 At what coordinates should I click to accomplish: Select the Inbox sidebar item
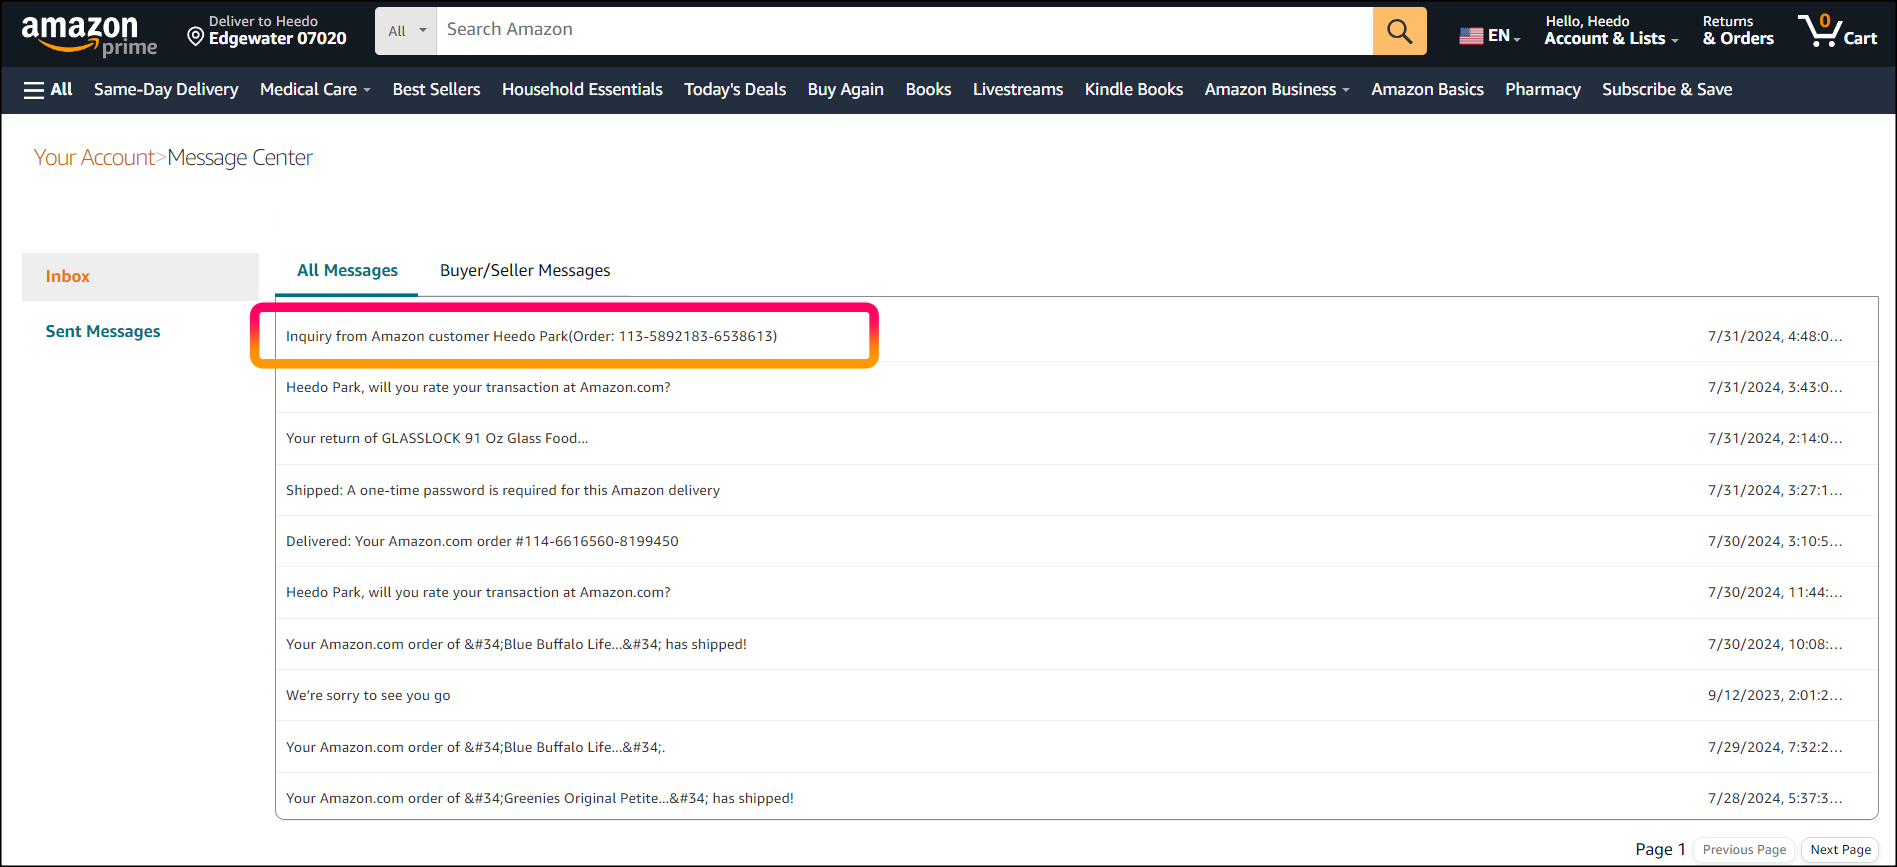tap(140, 277)
